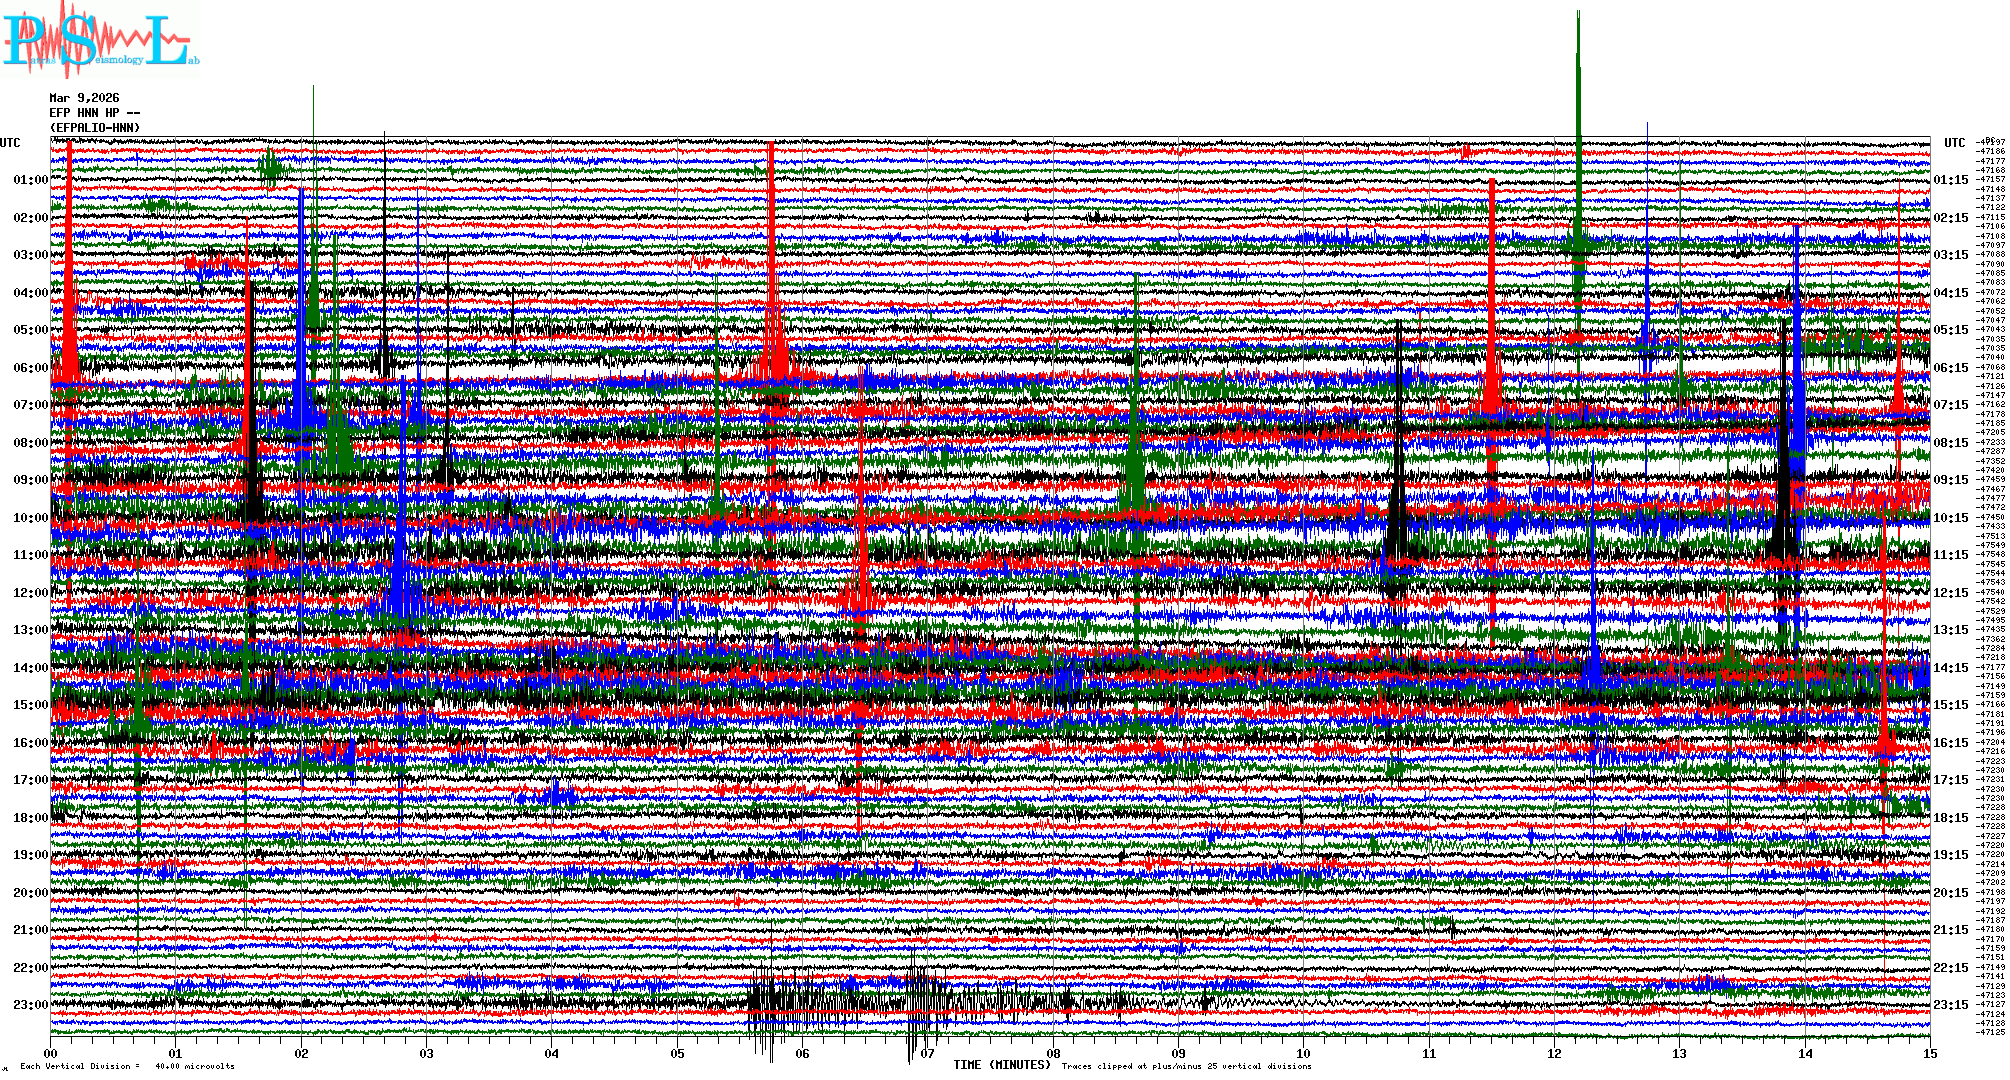Click the Each Vertical Division microvolts note
Screen dimensions: 2010x1080
127,1066
